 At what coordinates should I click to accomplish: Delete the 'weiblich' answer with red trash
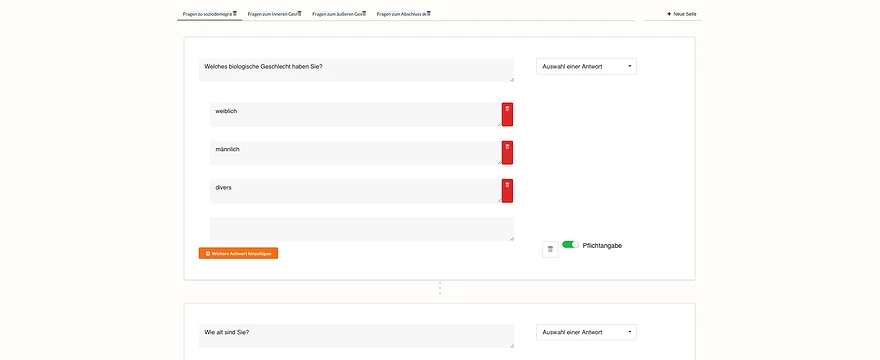click(507, 115)
